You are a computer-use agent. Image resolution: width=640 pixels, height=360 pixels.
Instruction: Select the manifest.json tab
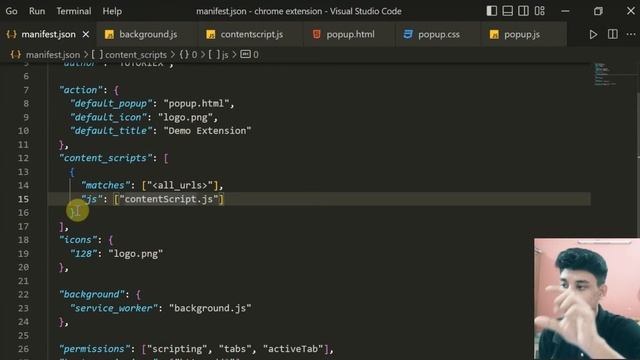pos(48,34)
